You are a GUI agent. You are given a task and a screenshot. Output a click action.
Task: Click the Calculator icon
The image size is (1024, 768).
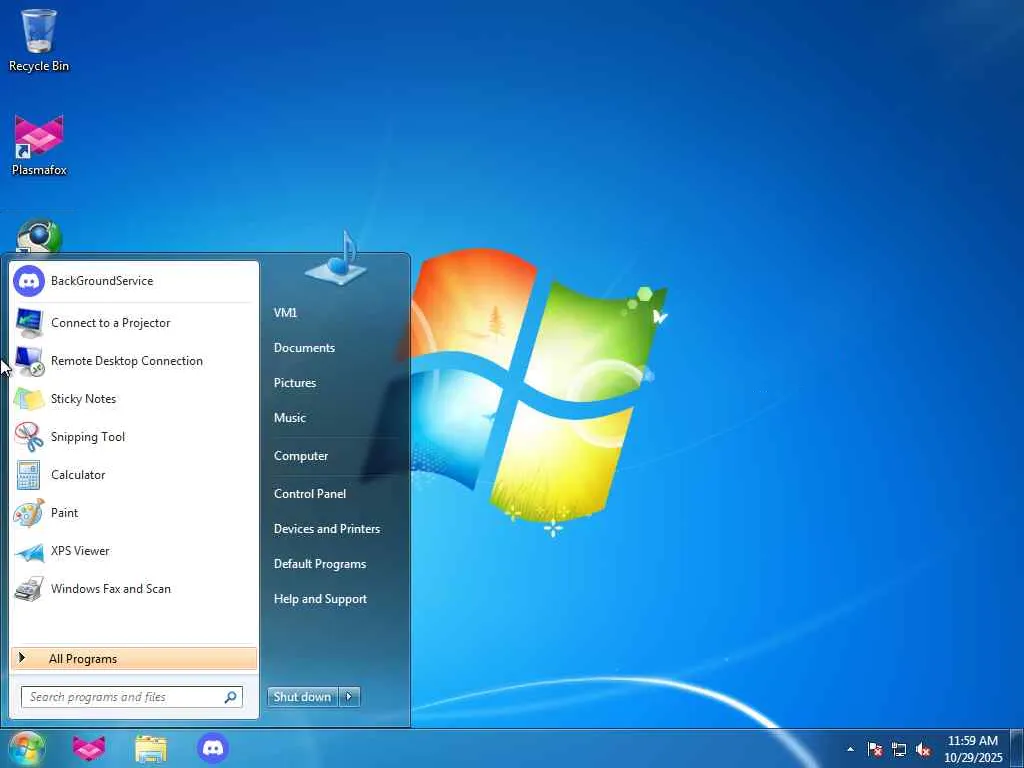pos(29,475)
